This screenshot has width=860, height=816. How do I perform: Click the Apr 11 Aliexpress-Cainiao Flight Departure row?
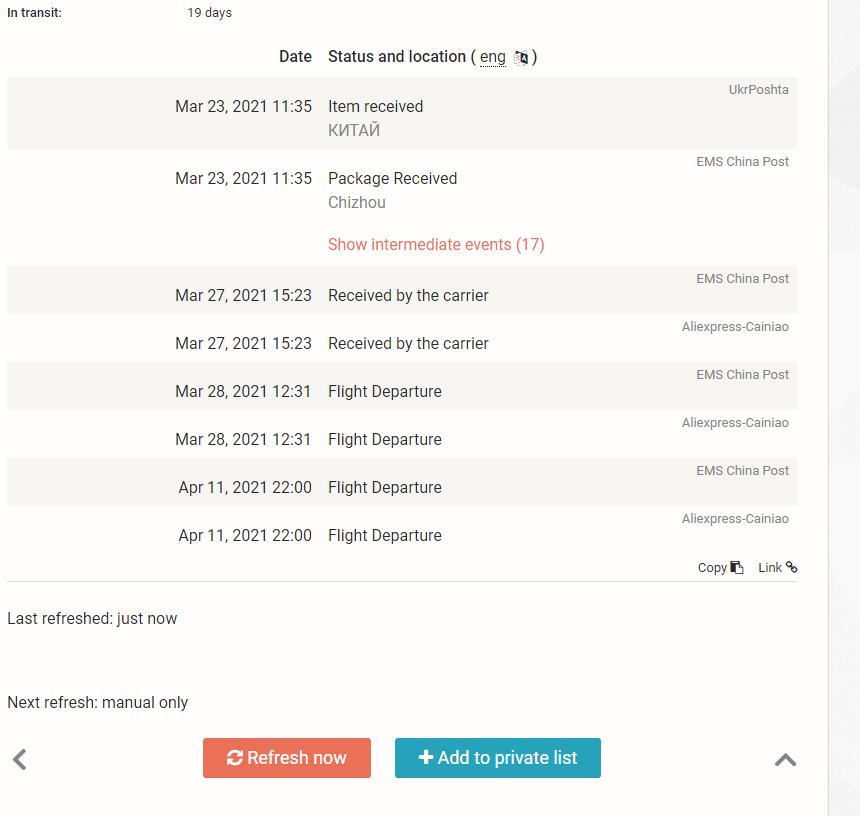(401, 530)
